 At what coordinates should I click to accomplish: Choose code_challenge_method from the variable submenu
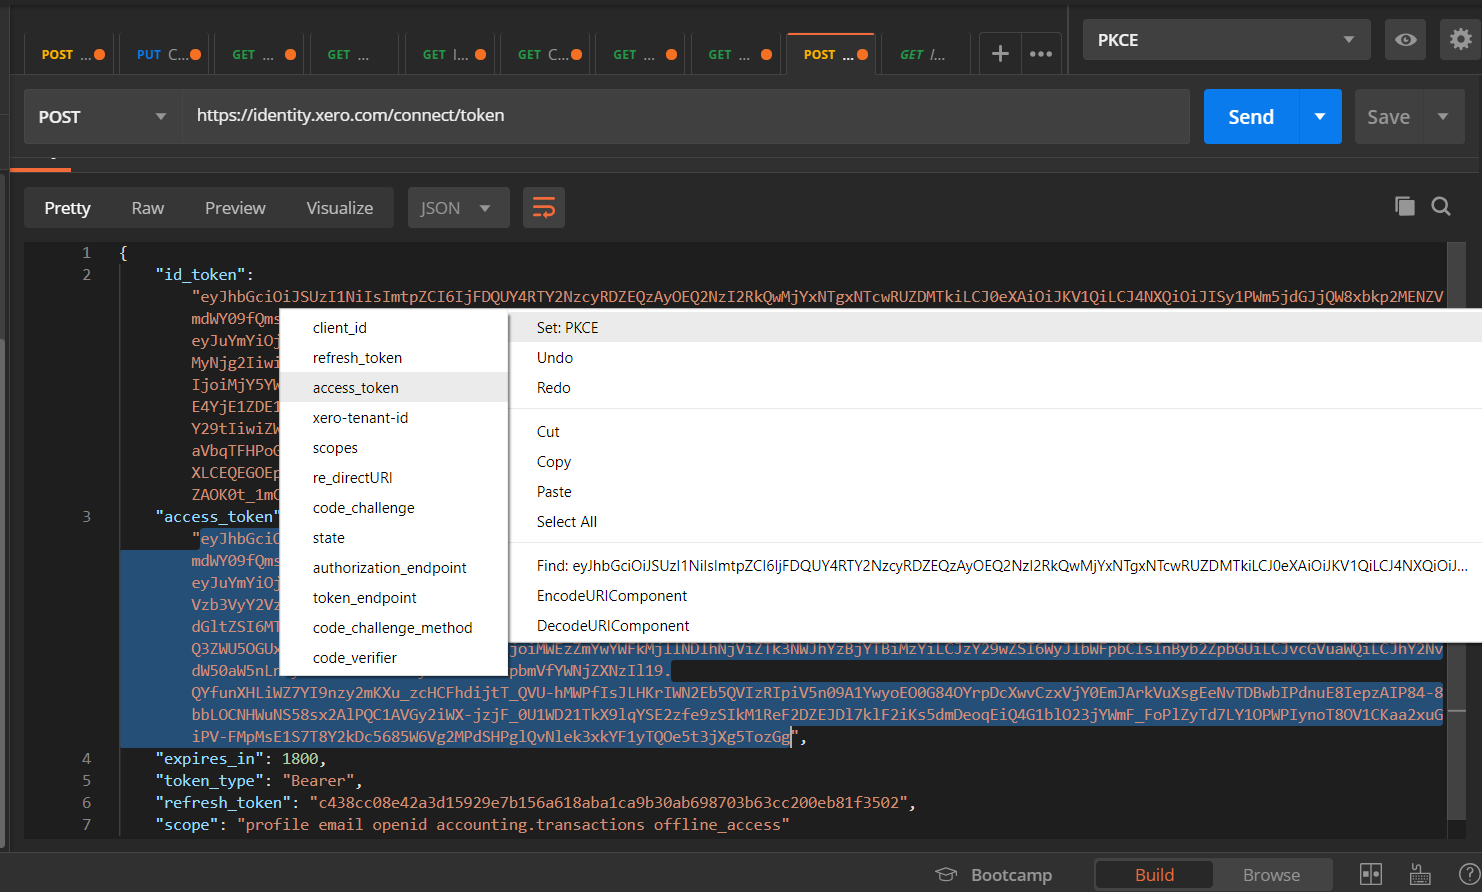pos(394,628)
